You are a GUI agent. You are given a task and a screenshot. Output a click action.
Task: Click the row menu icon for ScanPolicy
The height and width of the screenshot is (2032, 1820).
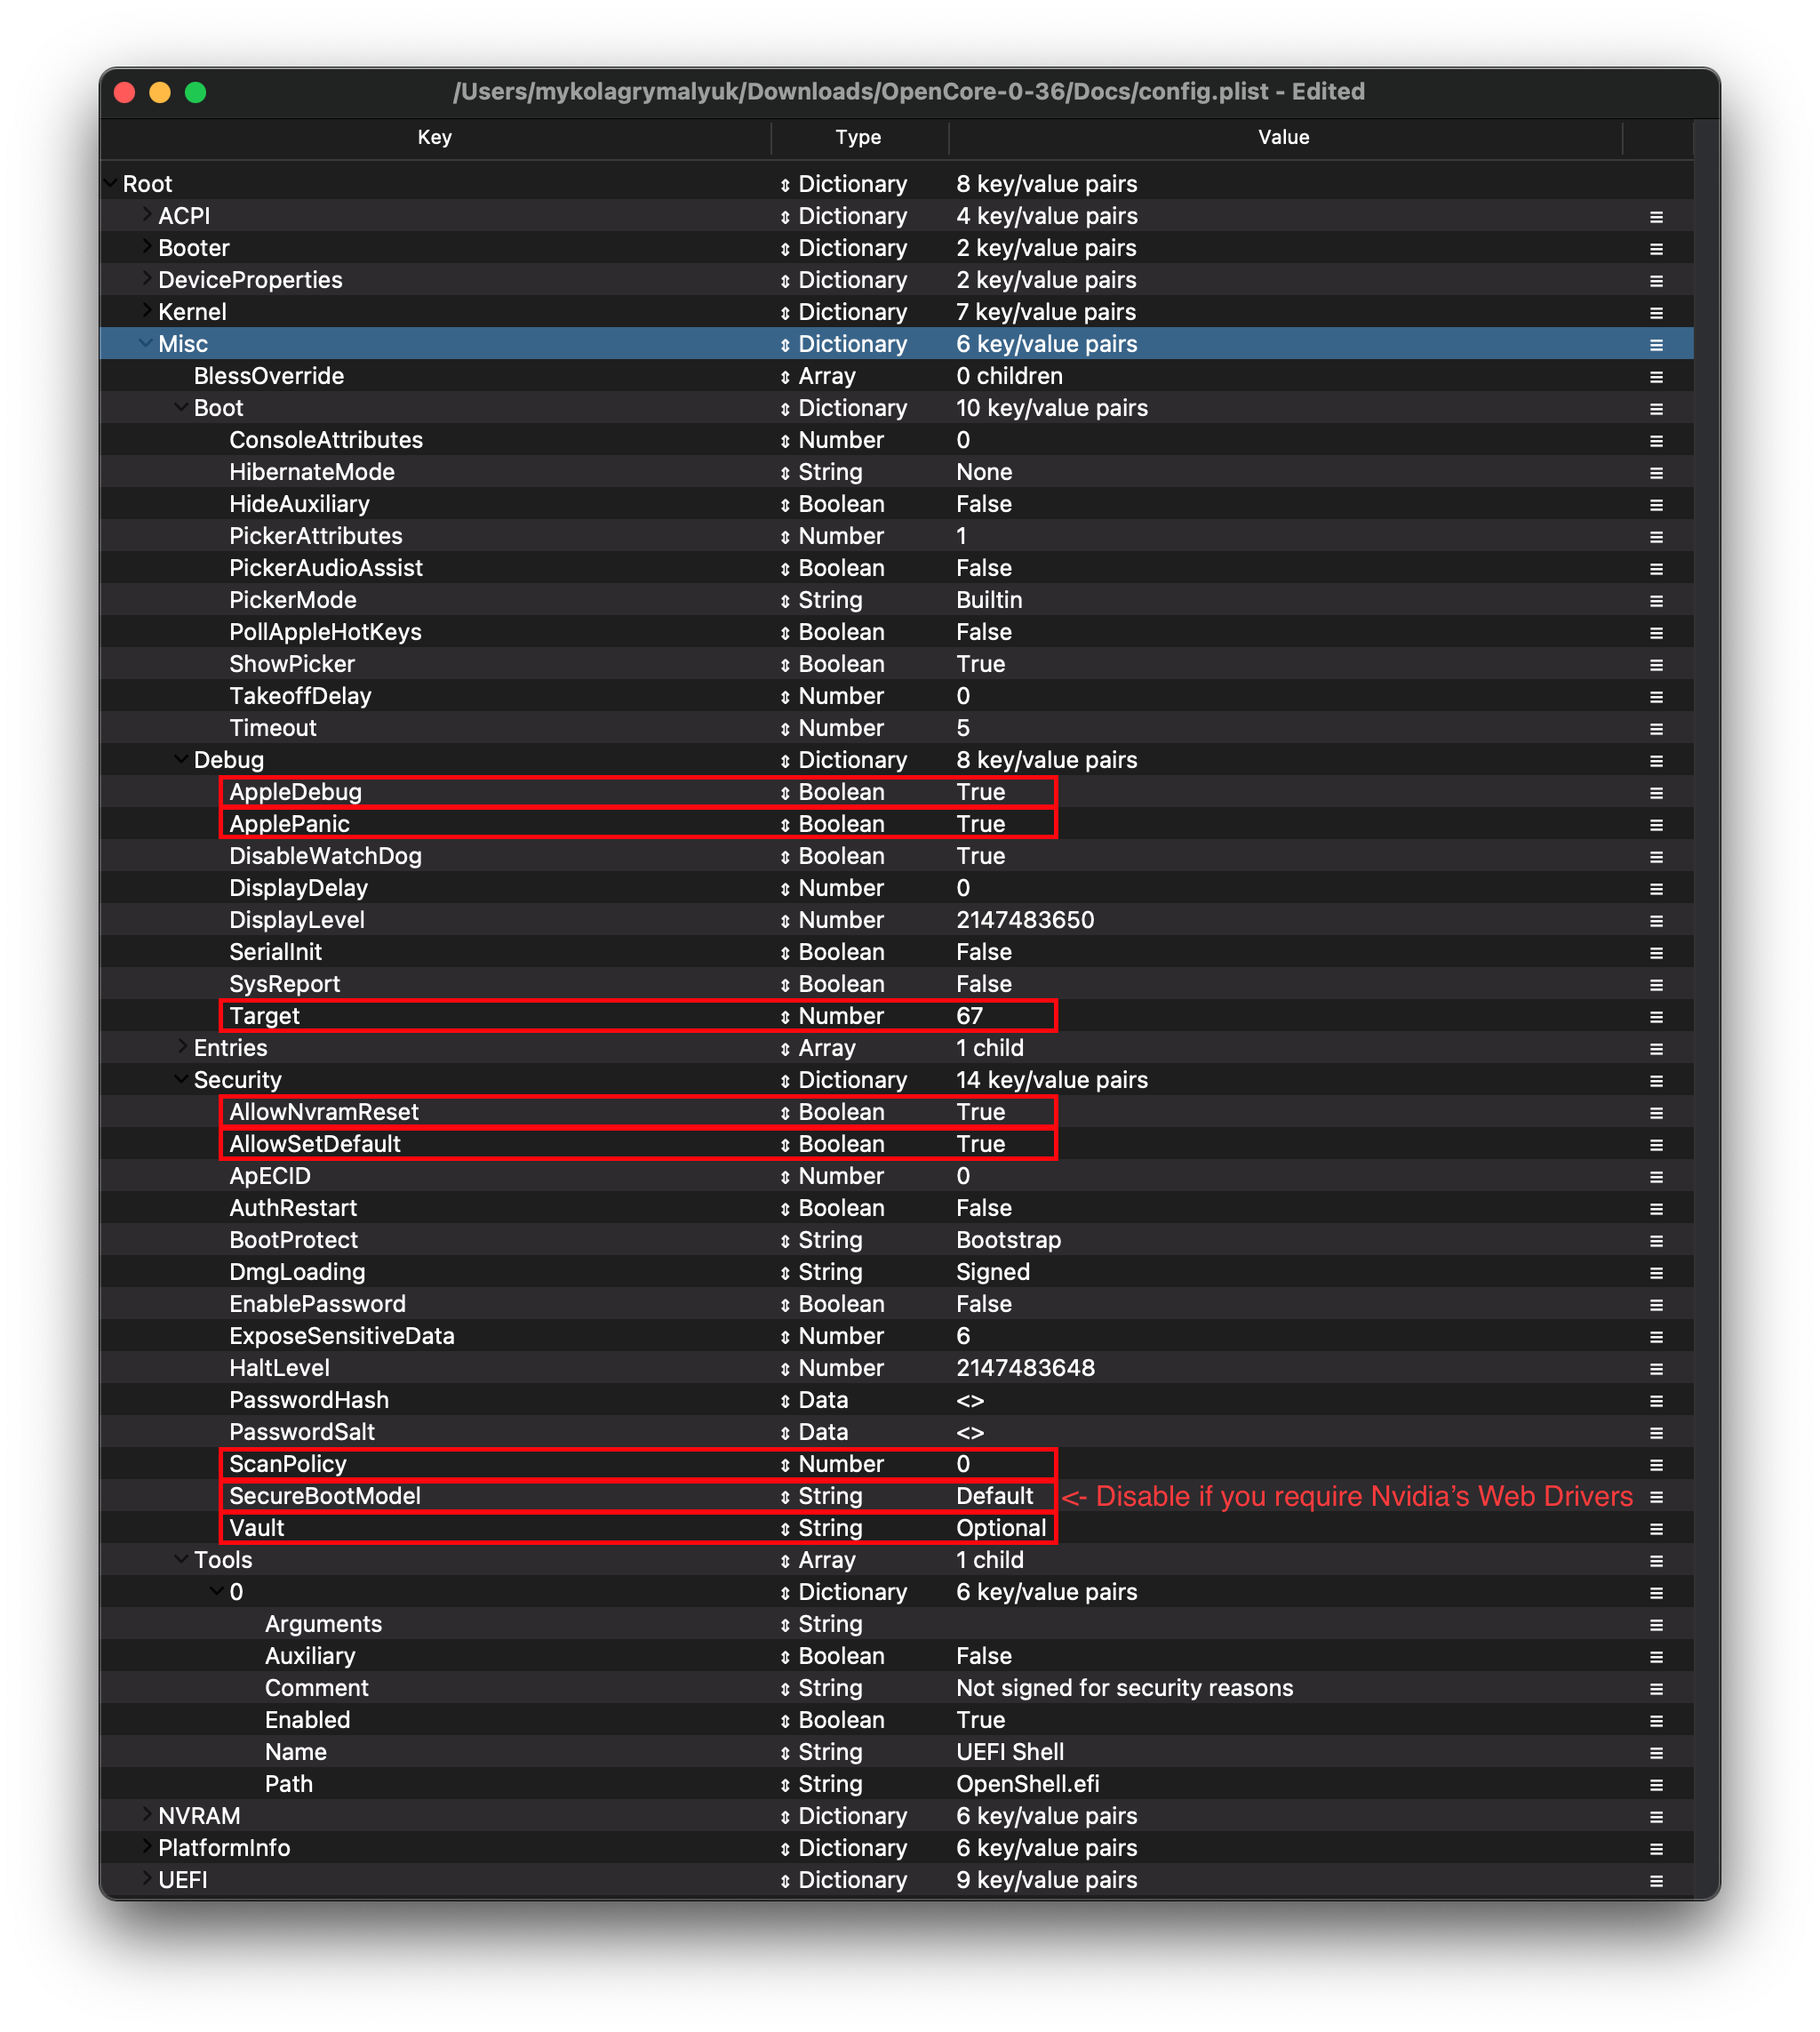(1656, 1465)
